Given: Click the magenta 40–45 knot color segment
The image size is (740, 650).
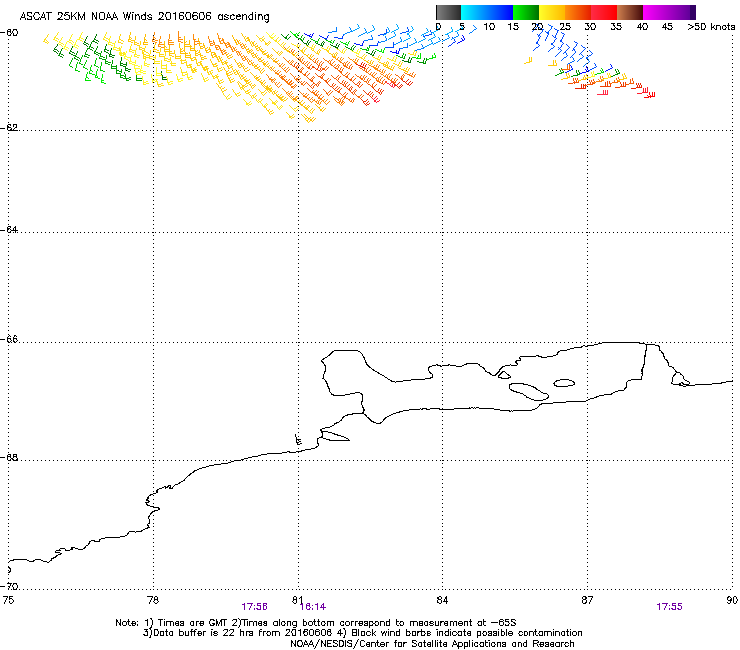Looking at the screenshot, I should (x=656, y=12).
